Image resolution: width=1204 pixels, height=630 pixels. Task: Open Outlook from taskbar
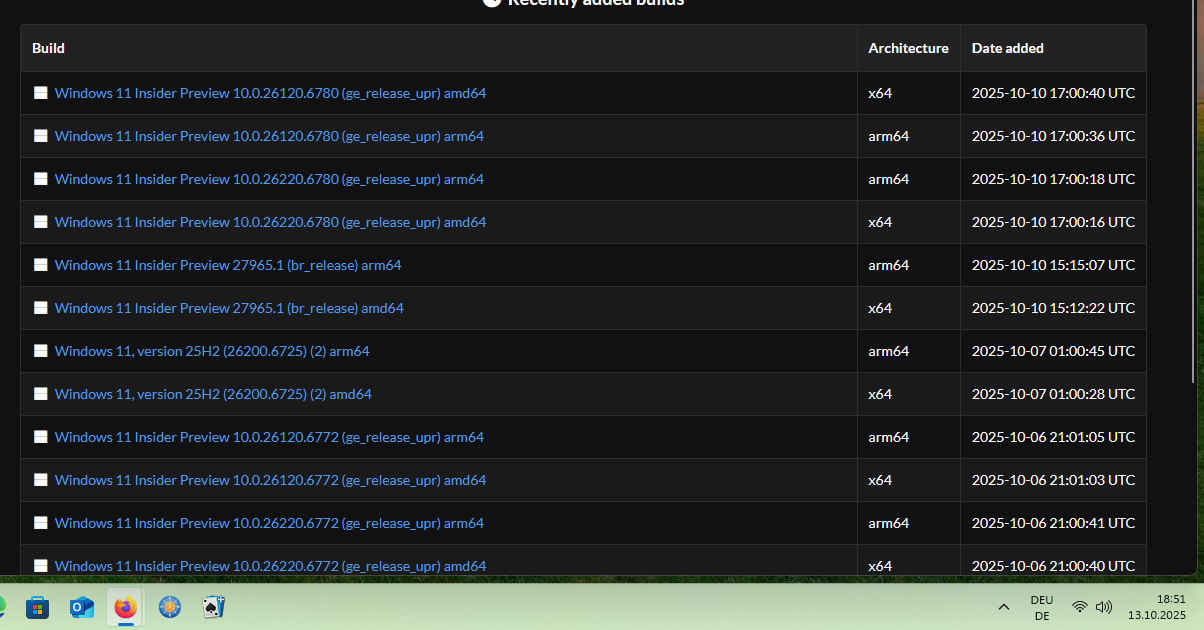coord(81,607)
